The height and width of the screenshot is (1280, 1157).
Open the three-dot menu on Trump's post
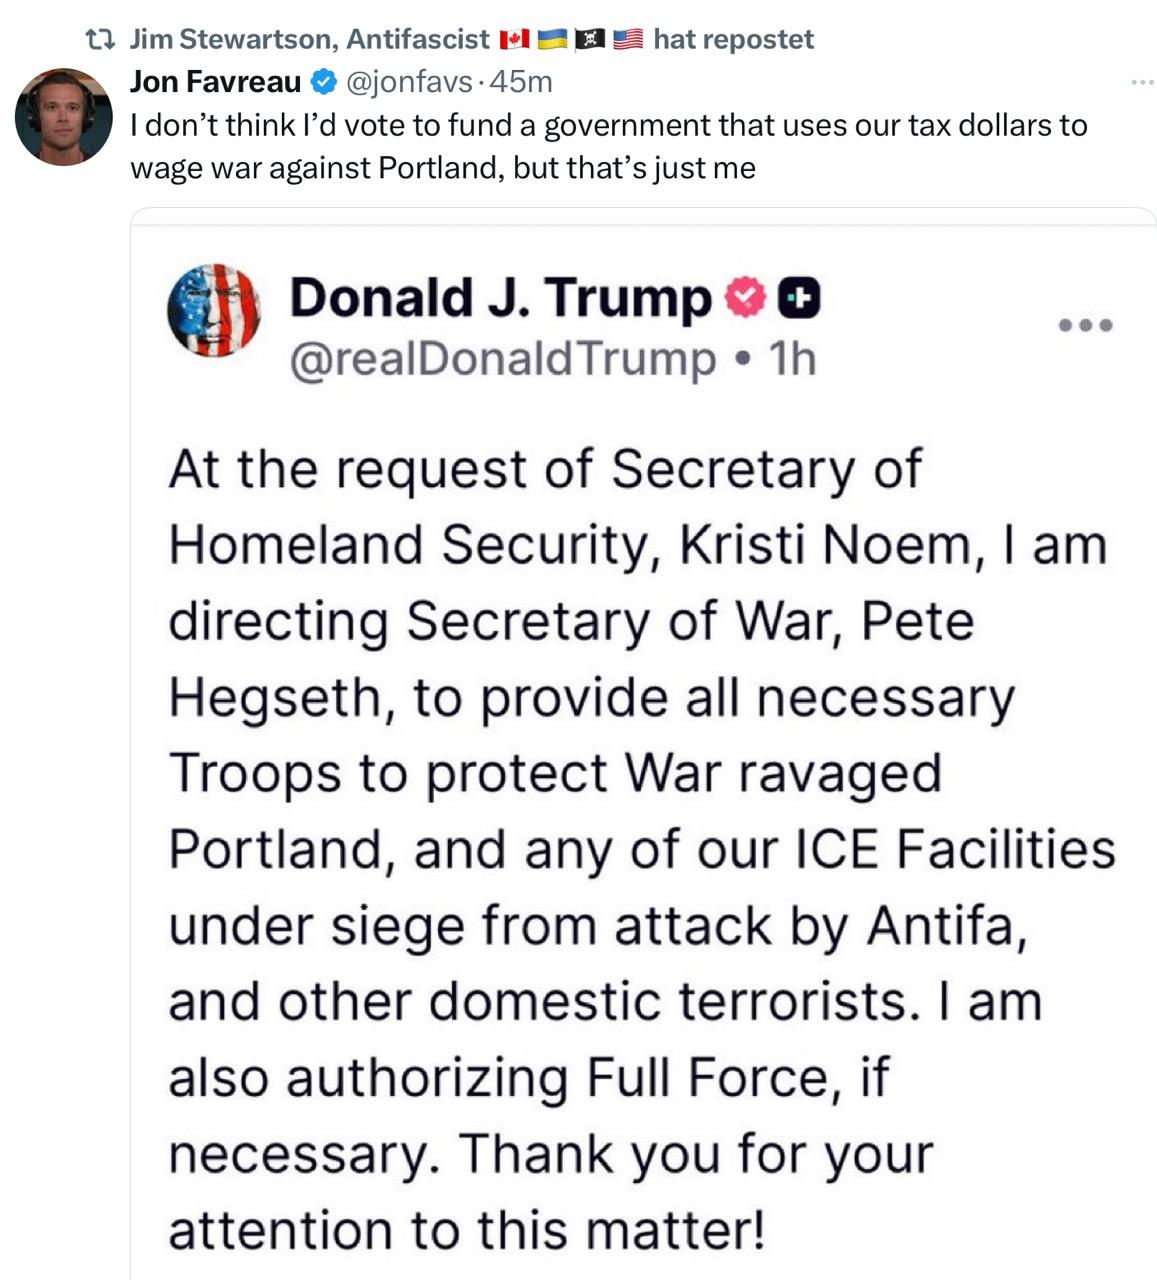tap(1085, 325)
